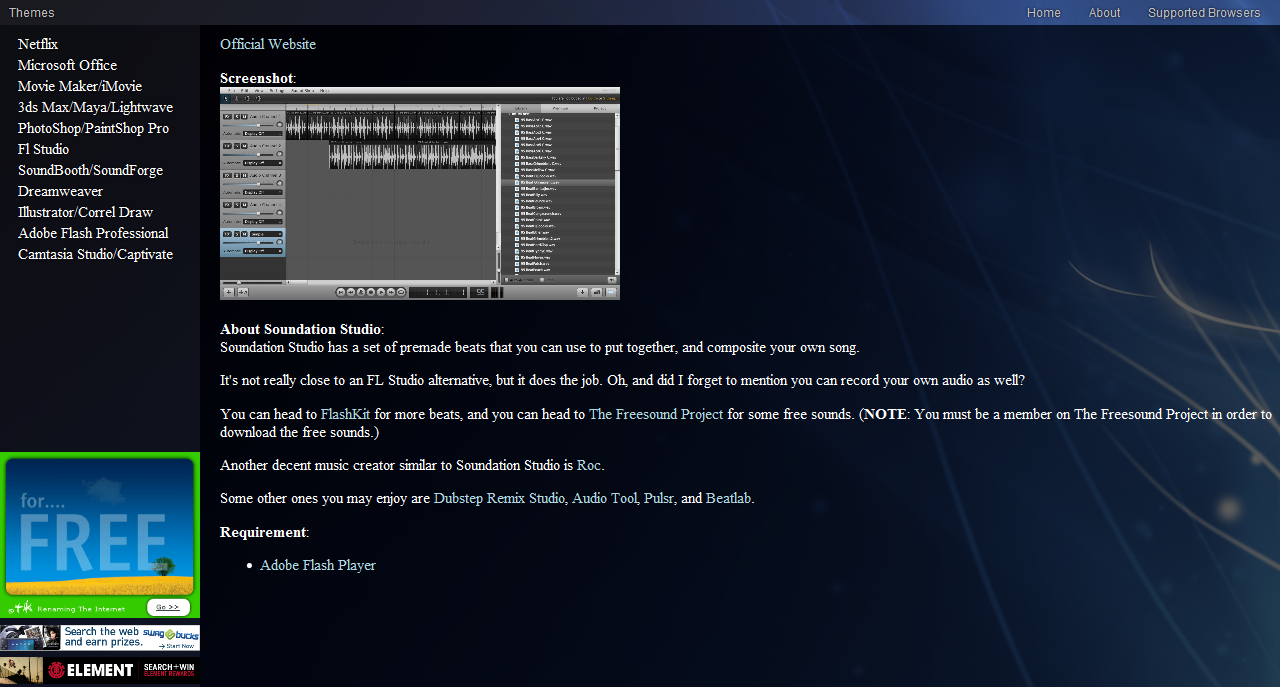Click the Swagbucks logo in the ad
Image resolution: width=1280 pixels, height=687 pixels.
pyautogui.click(x=170, y=634)
